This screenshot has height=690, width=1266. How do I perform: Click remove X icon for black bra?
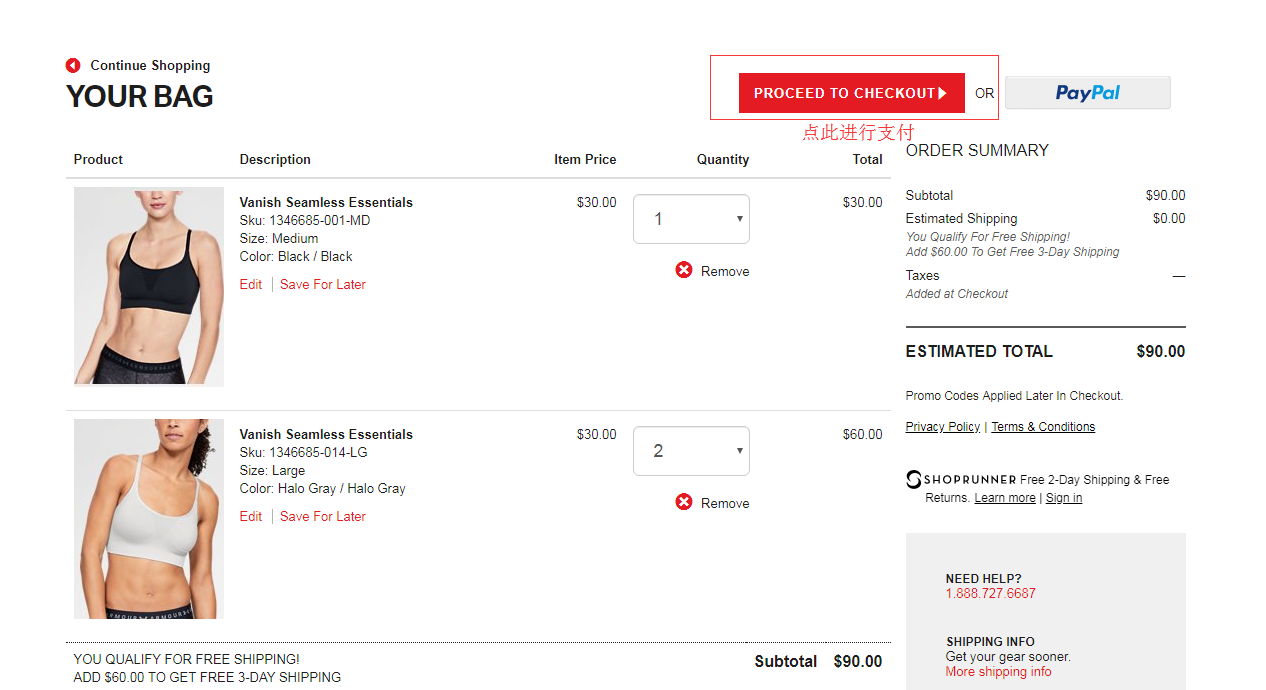click(x=684, y=270)
